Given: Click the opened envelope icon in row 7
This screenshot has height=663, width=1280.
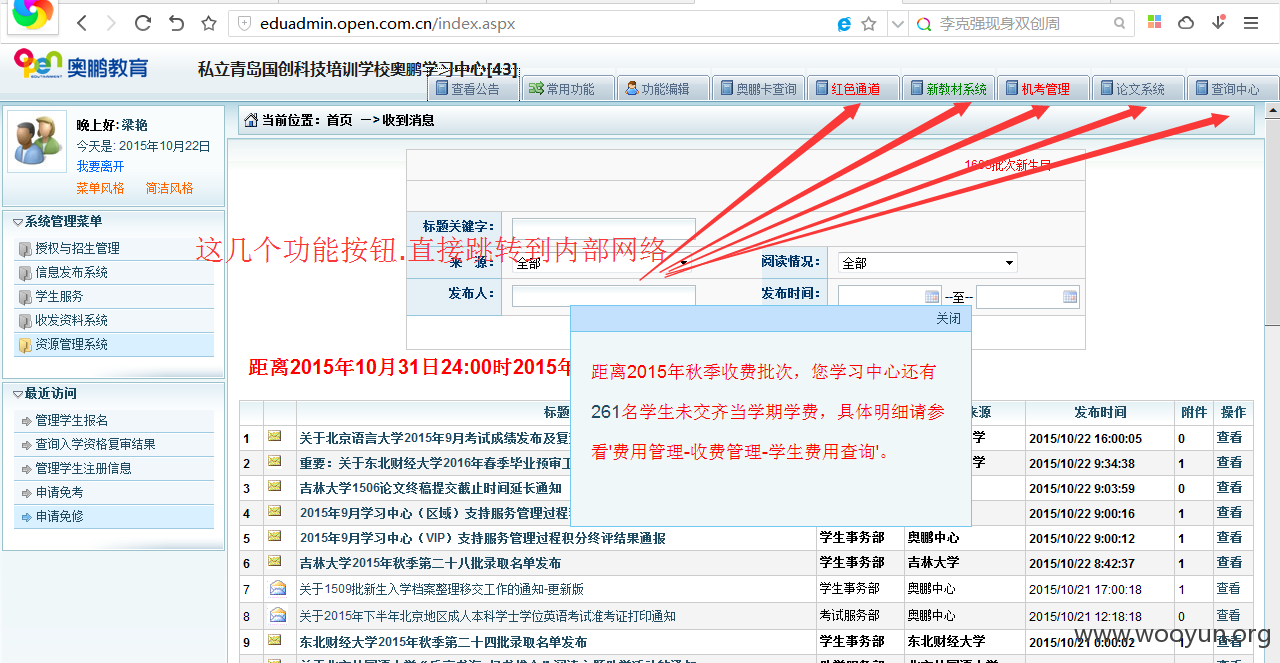Looking at the screenshot, I should (x=277, y=588).
